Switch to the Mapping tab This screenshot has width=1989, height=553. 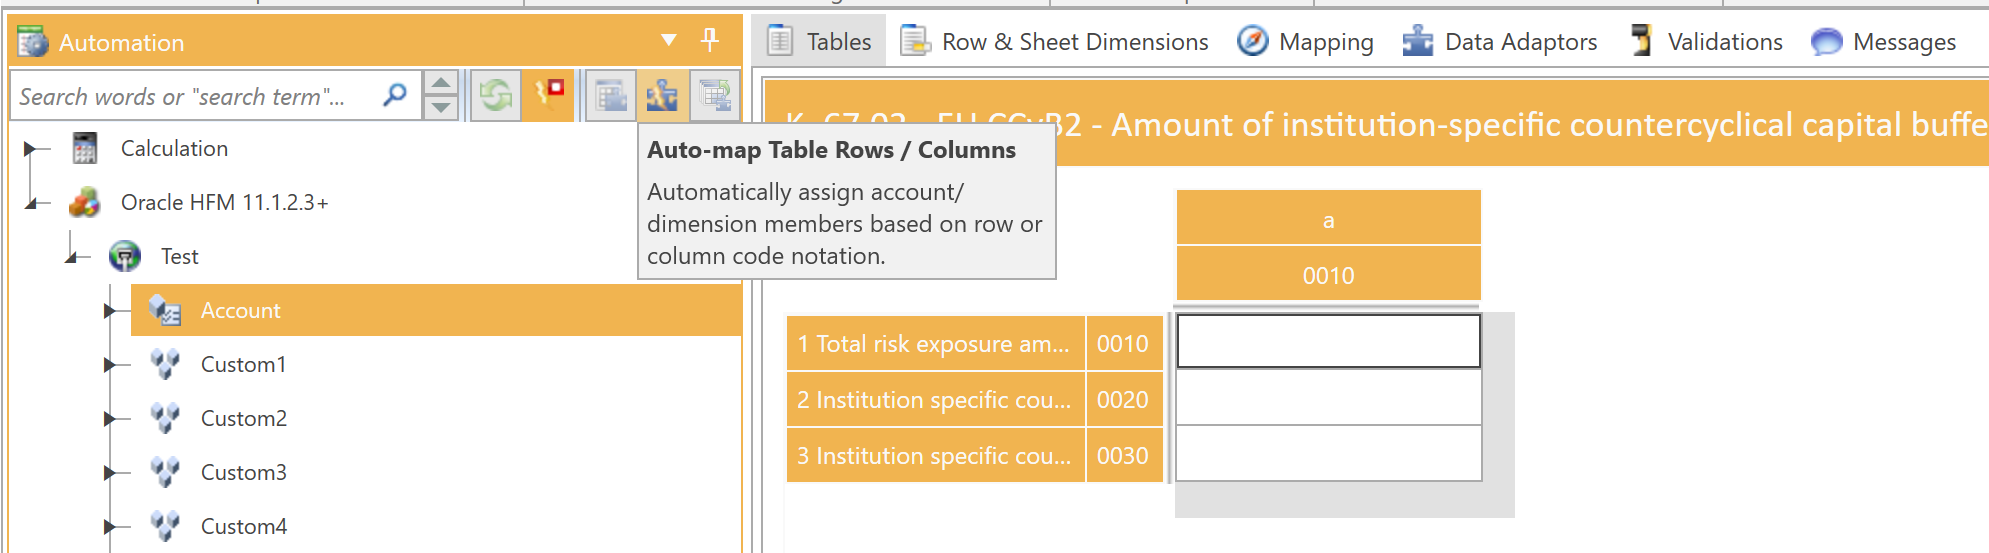coord(1306,42)
